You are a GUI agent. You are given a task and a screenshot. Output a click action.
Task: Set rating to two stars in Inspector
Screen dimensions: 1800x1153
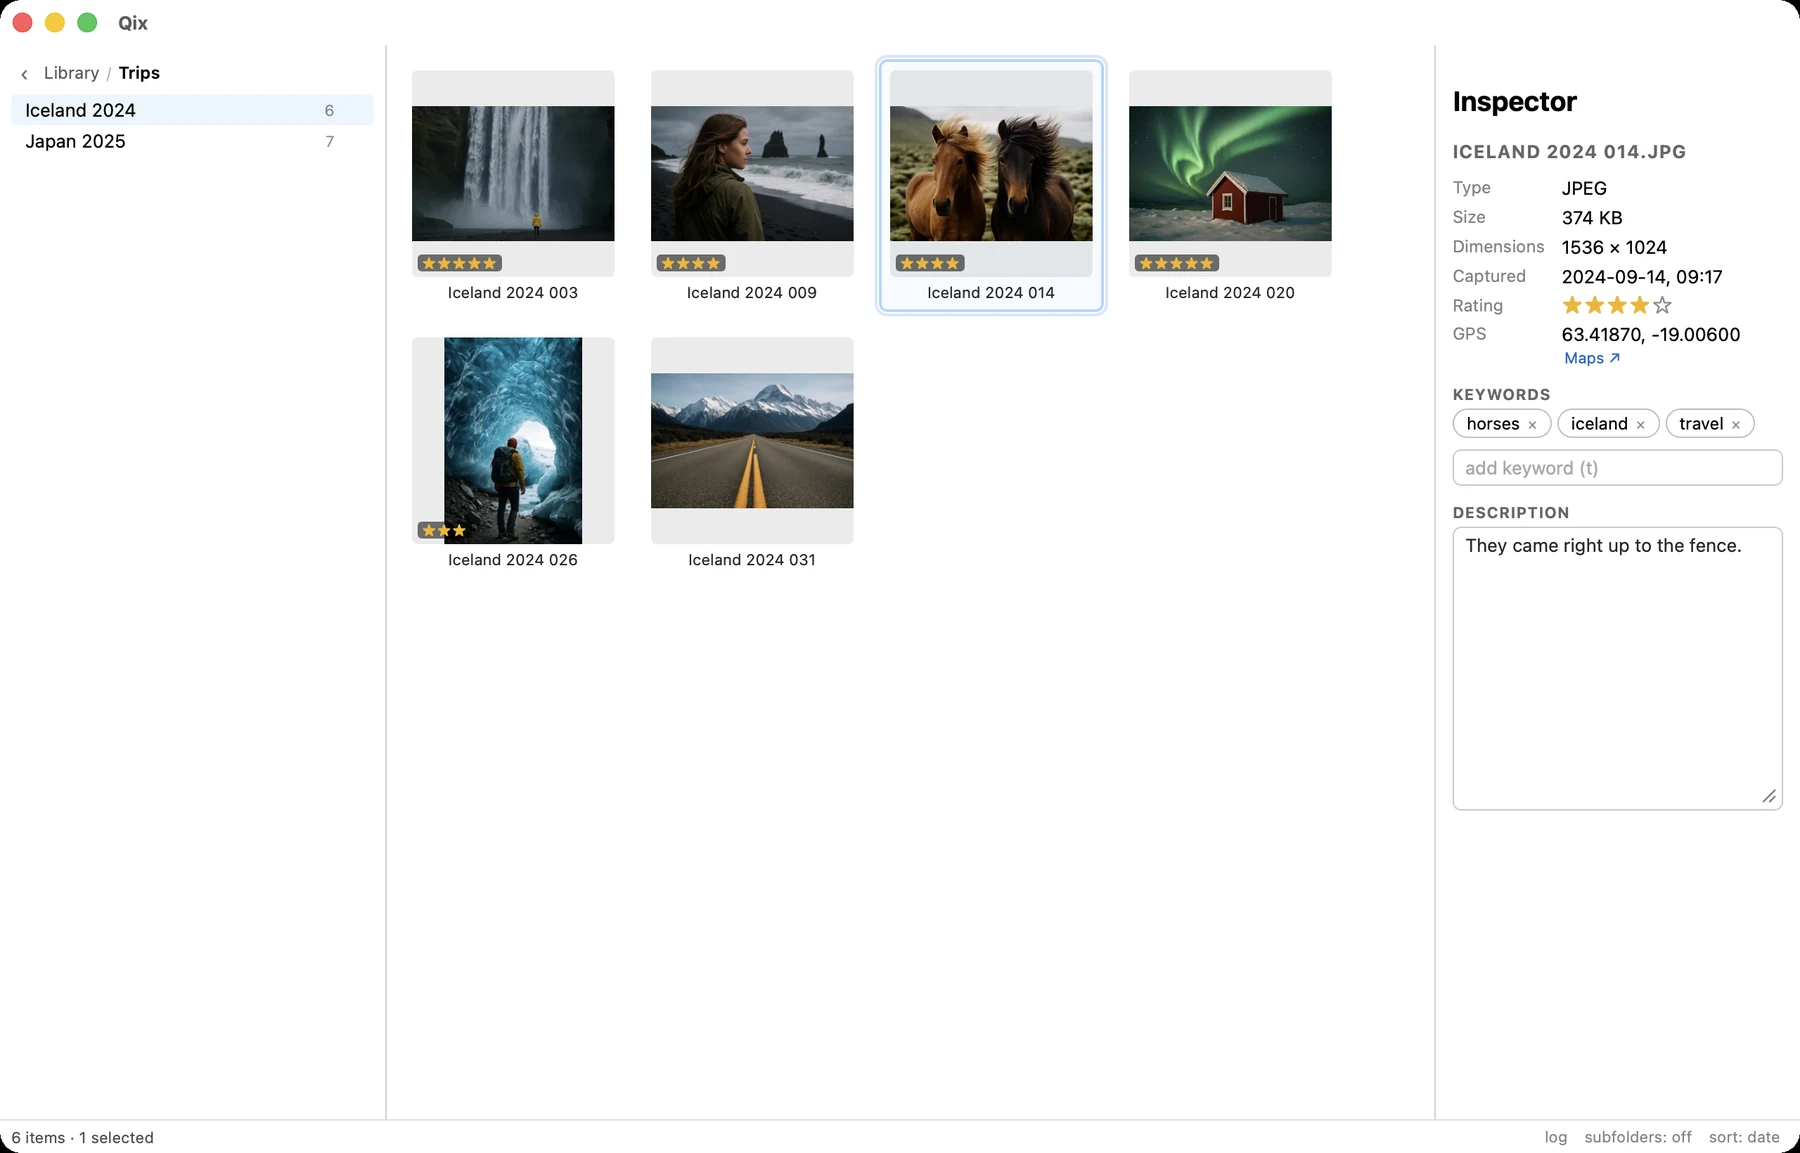click(1595, 305)
